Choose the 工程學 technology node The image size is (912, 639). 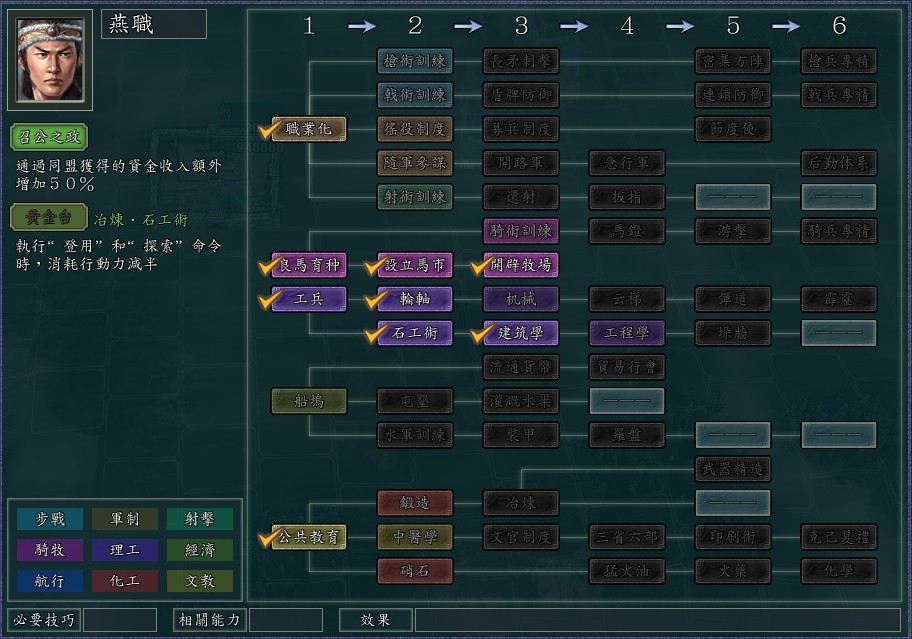pyautogui.click(x=627, y=333)
